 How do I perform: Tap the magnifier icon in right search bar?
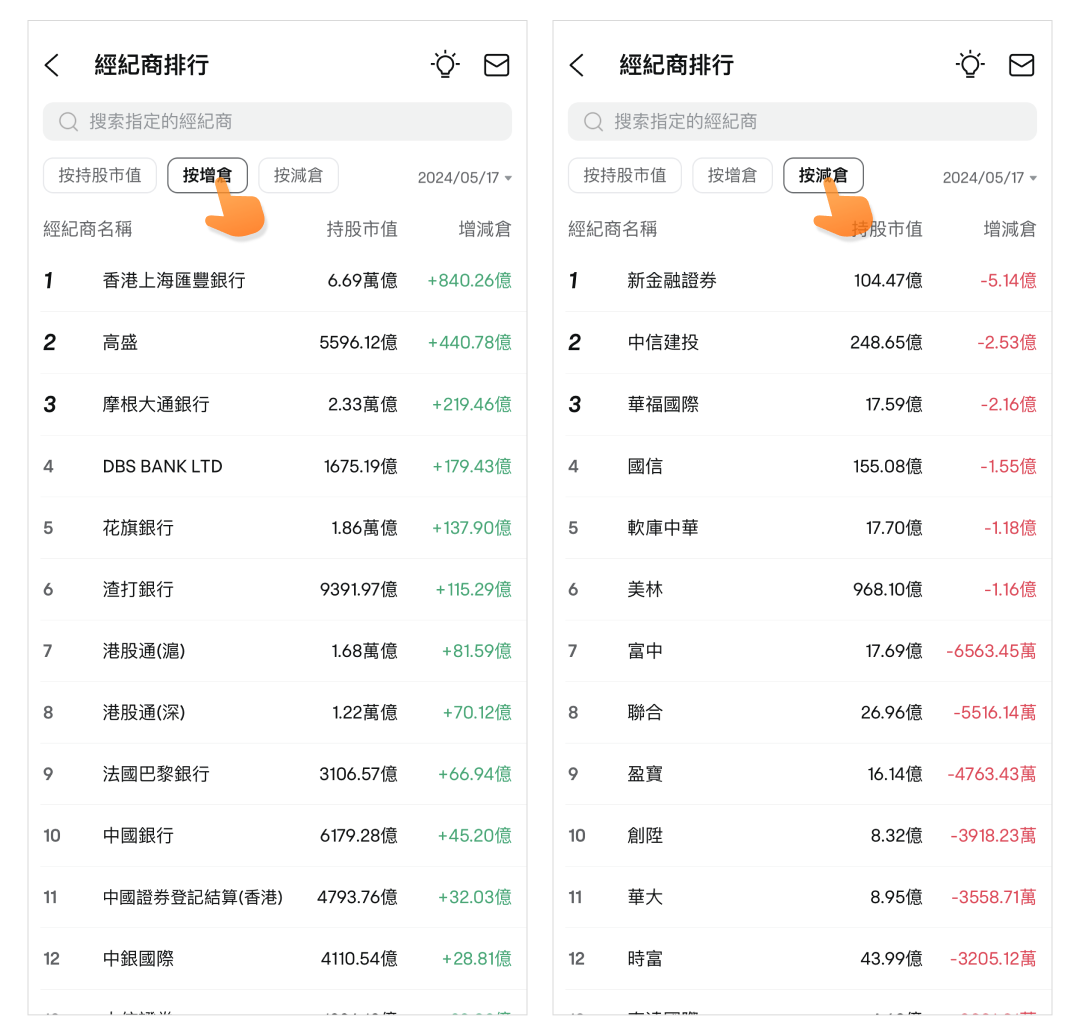click(593, 122)
